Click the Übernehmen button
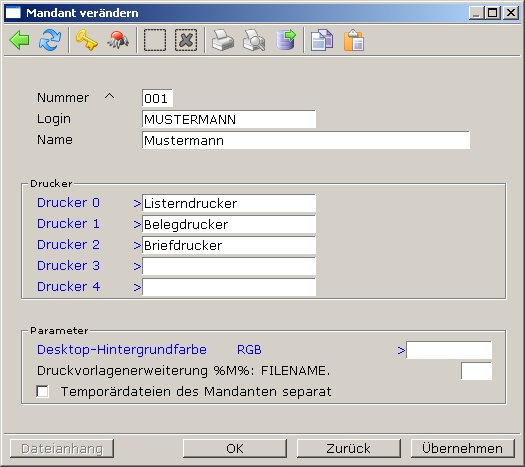The image size is (525, 467). point(462,449)
